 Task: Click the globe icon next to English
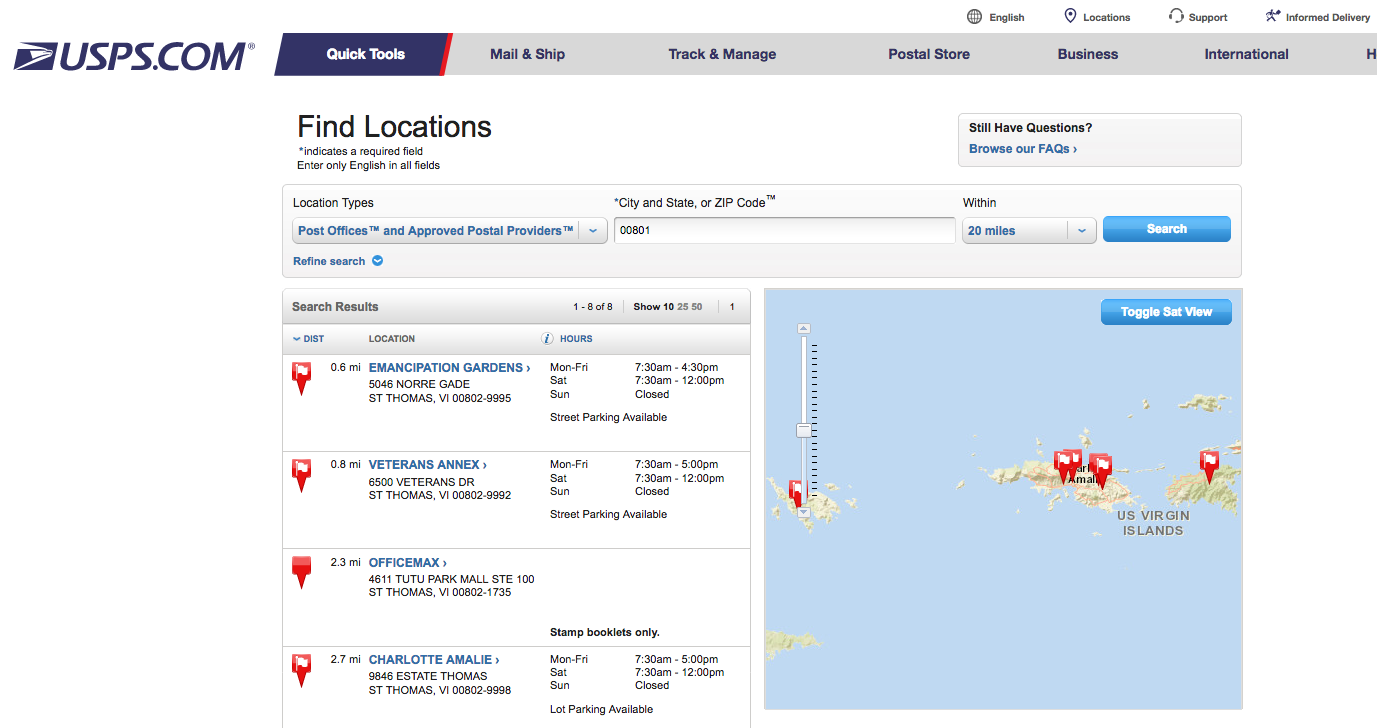973,16
